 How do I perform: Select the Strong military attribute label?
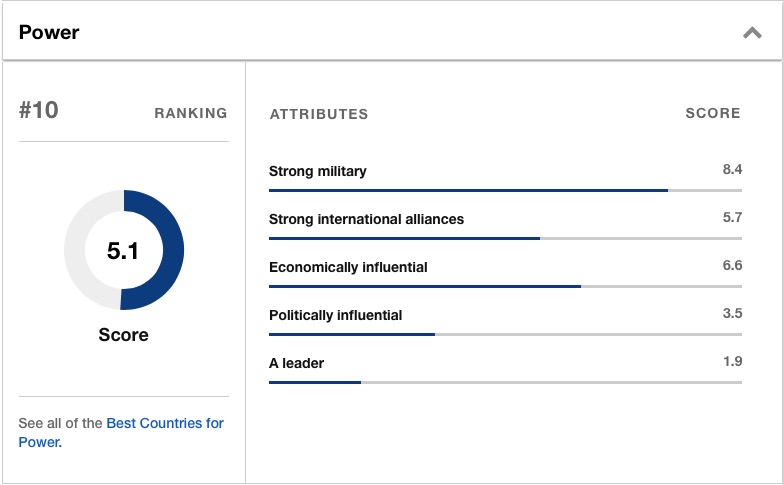318,171
